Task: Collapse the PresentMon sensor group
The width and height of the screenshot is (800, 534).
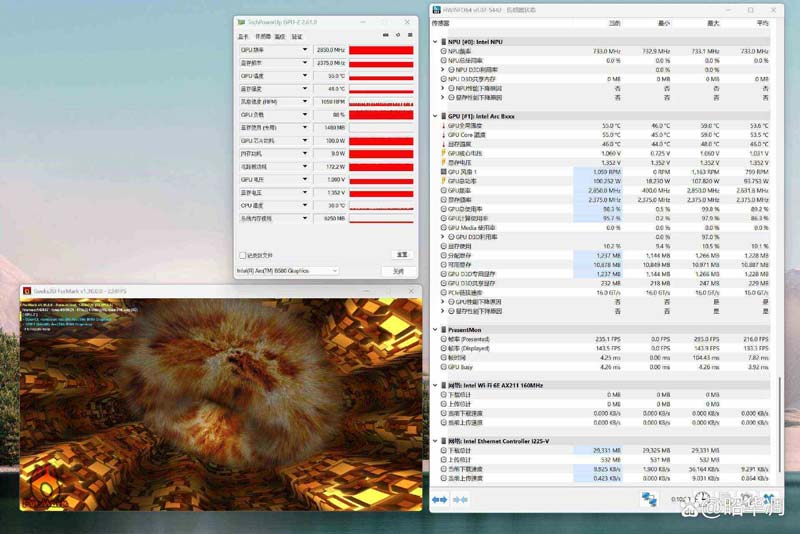Action: (435, 330)
